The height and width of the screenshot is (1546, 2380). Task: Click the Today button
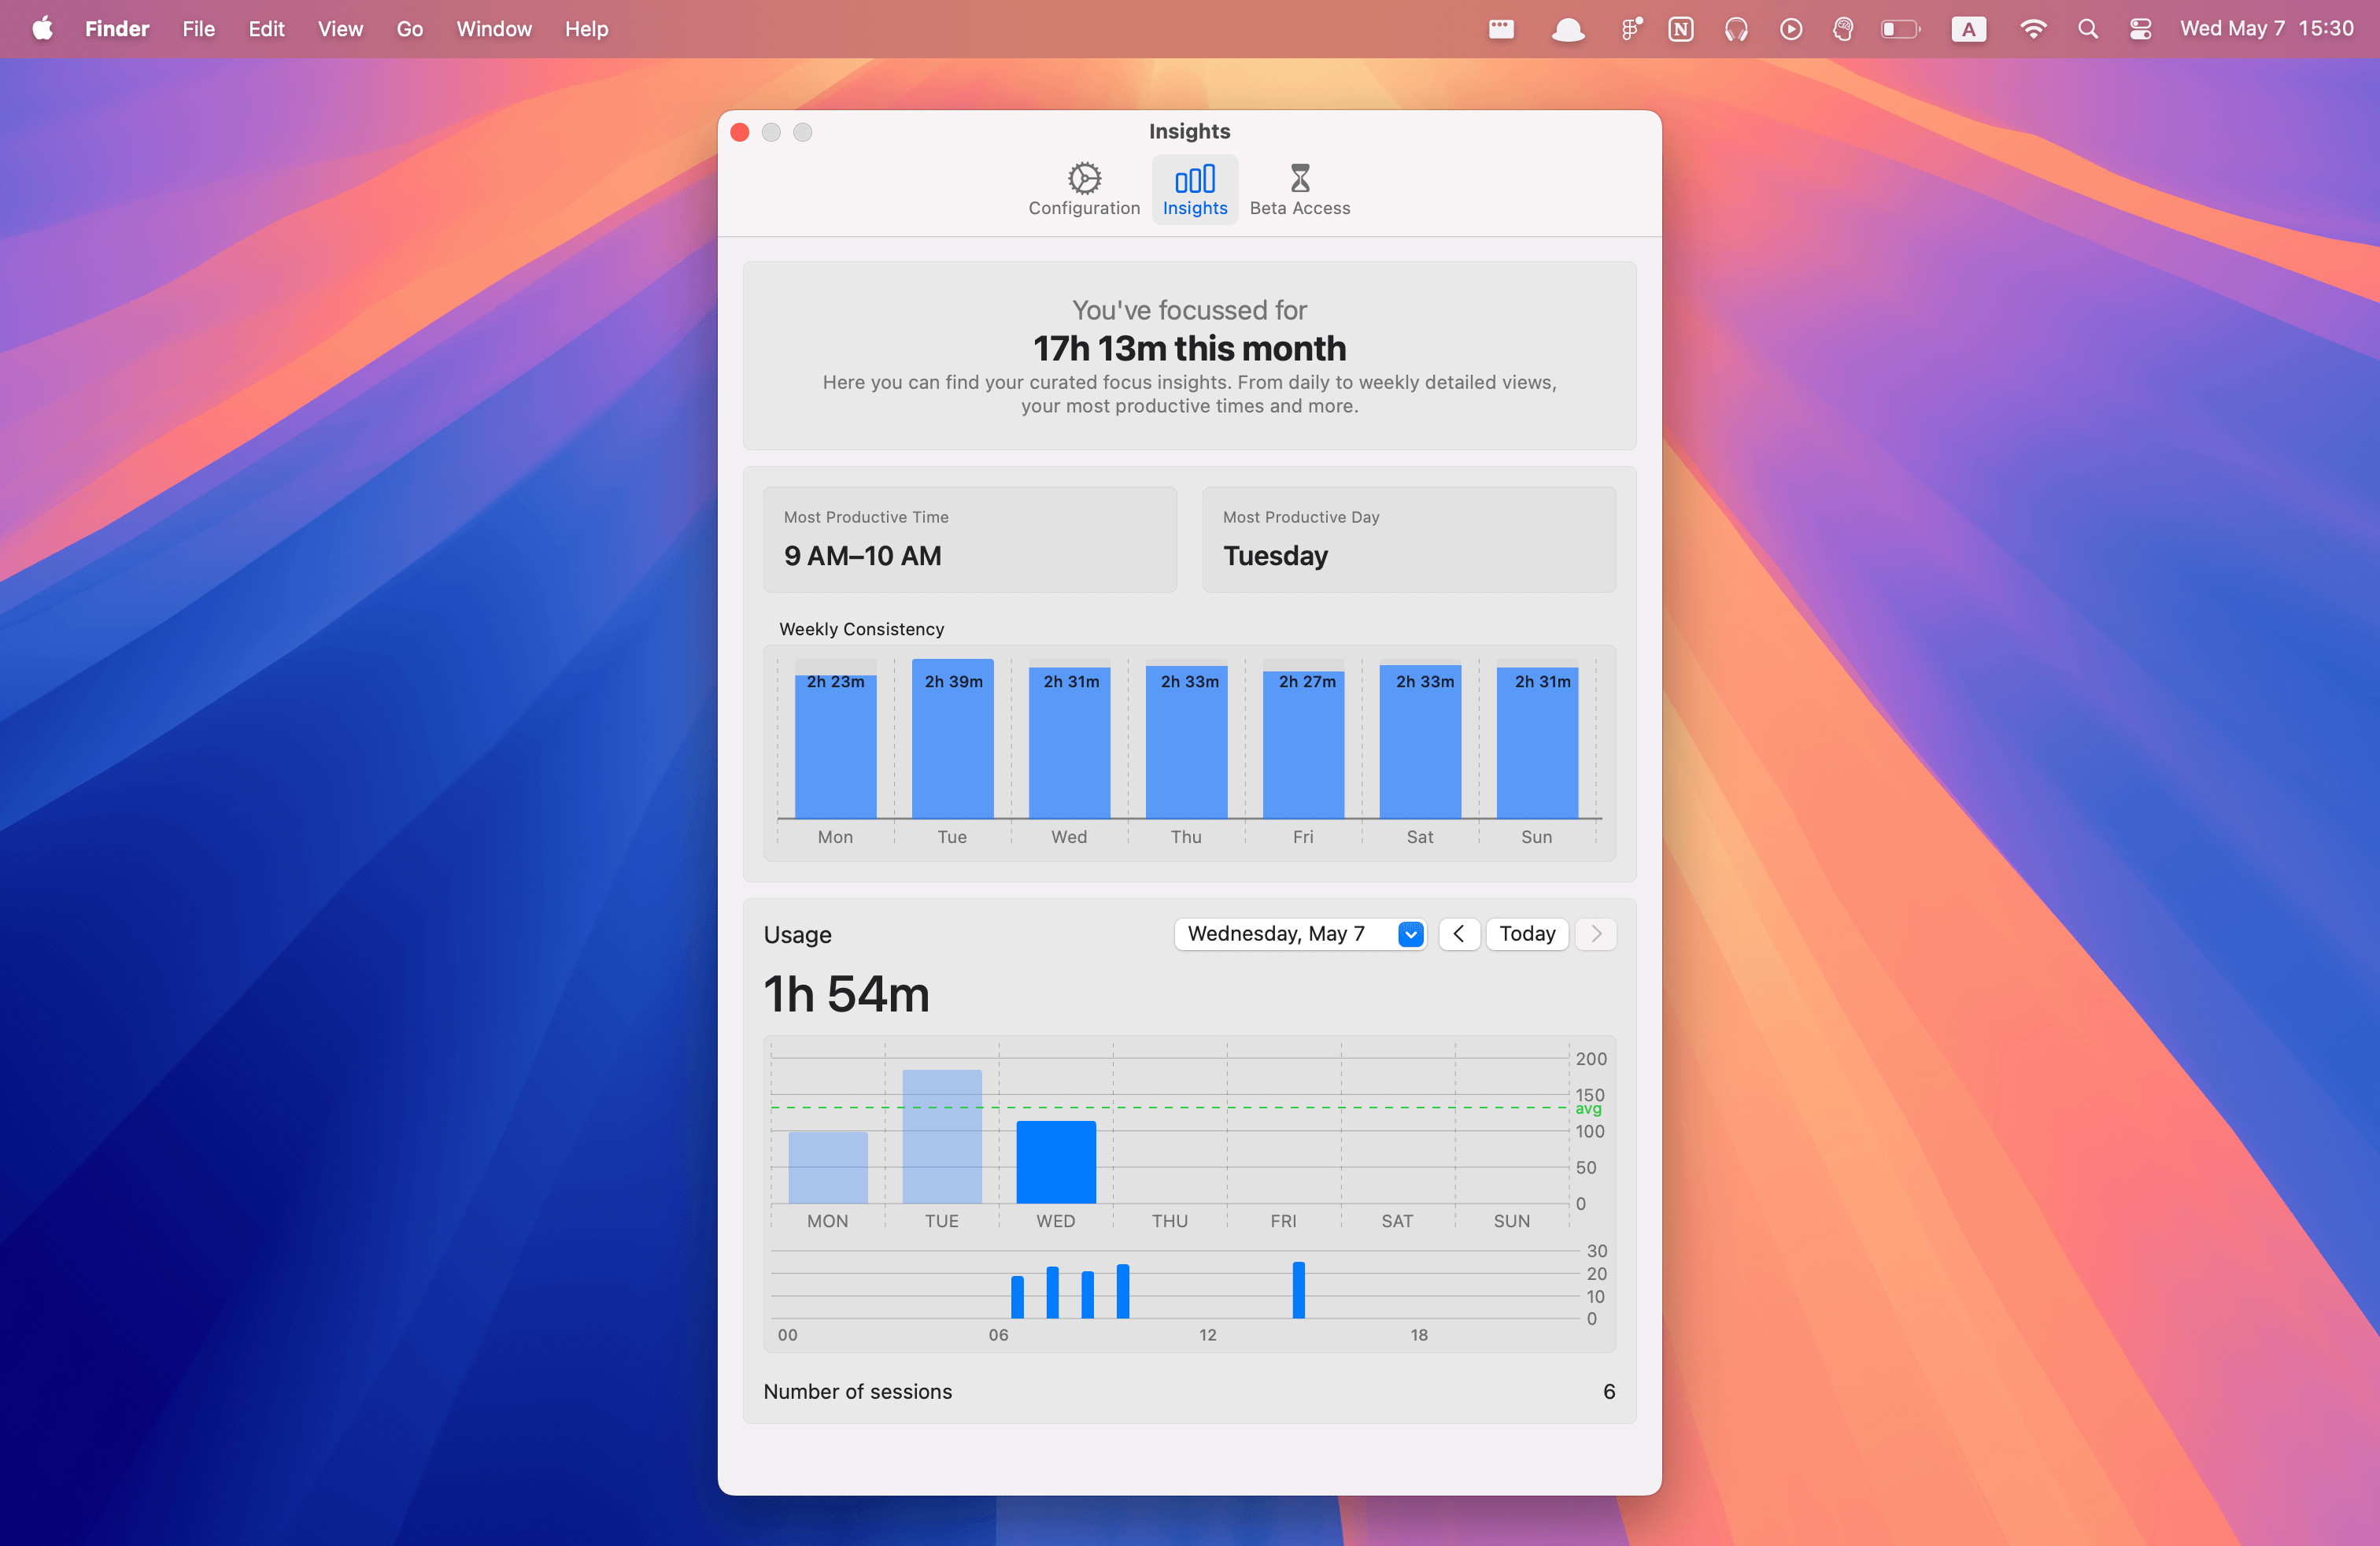[x=1526, y=933]
